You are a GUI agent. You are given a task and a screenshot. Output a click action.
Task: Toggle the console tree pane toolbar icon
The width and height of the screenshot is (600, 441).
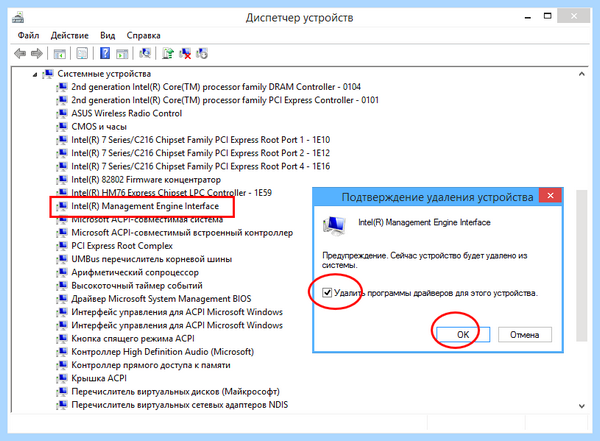(x=59, y=54)
